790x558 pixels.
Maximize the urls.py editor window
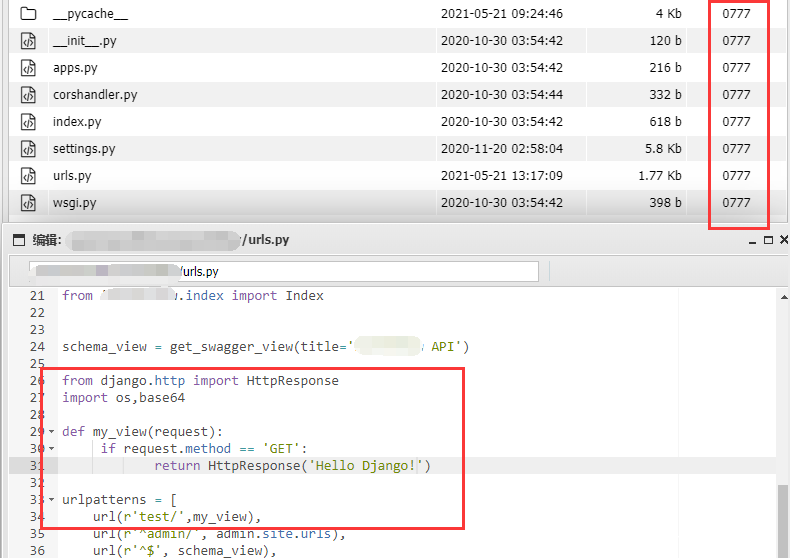click(768, 240)
